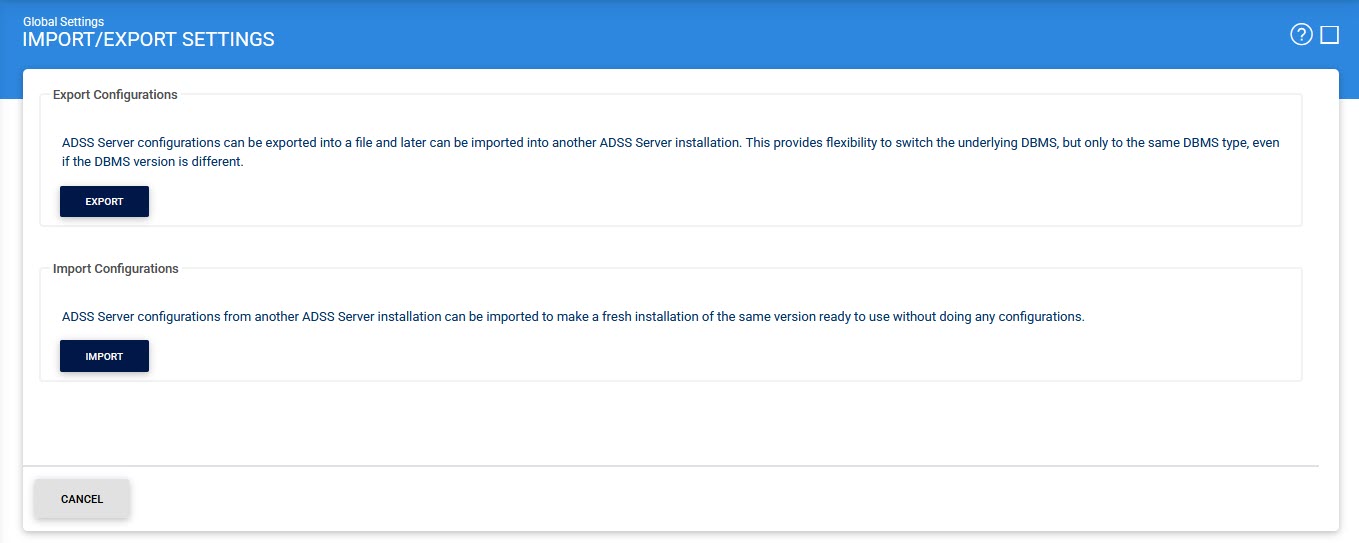Open the help question mark icon
Screen dimensions: 1359x543
(x=1300, y=35)
